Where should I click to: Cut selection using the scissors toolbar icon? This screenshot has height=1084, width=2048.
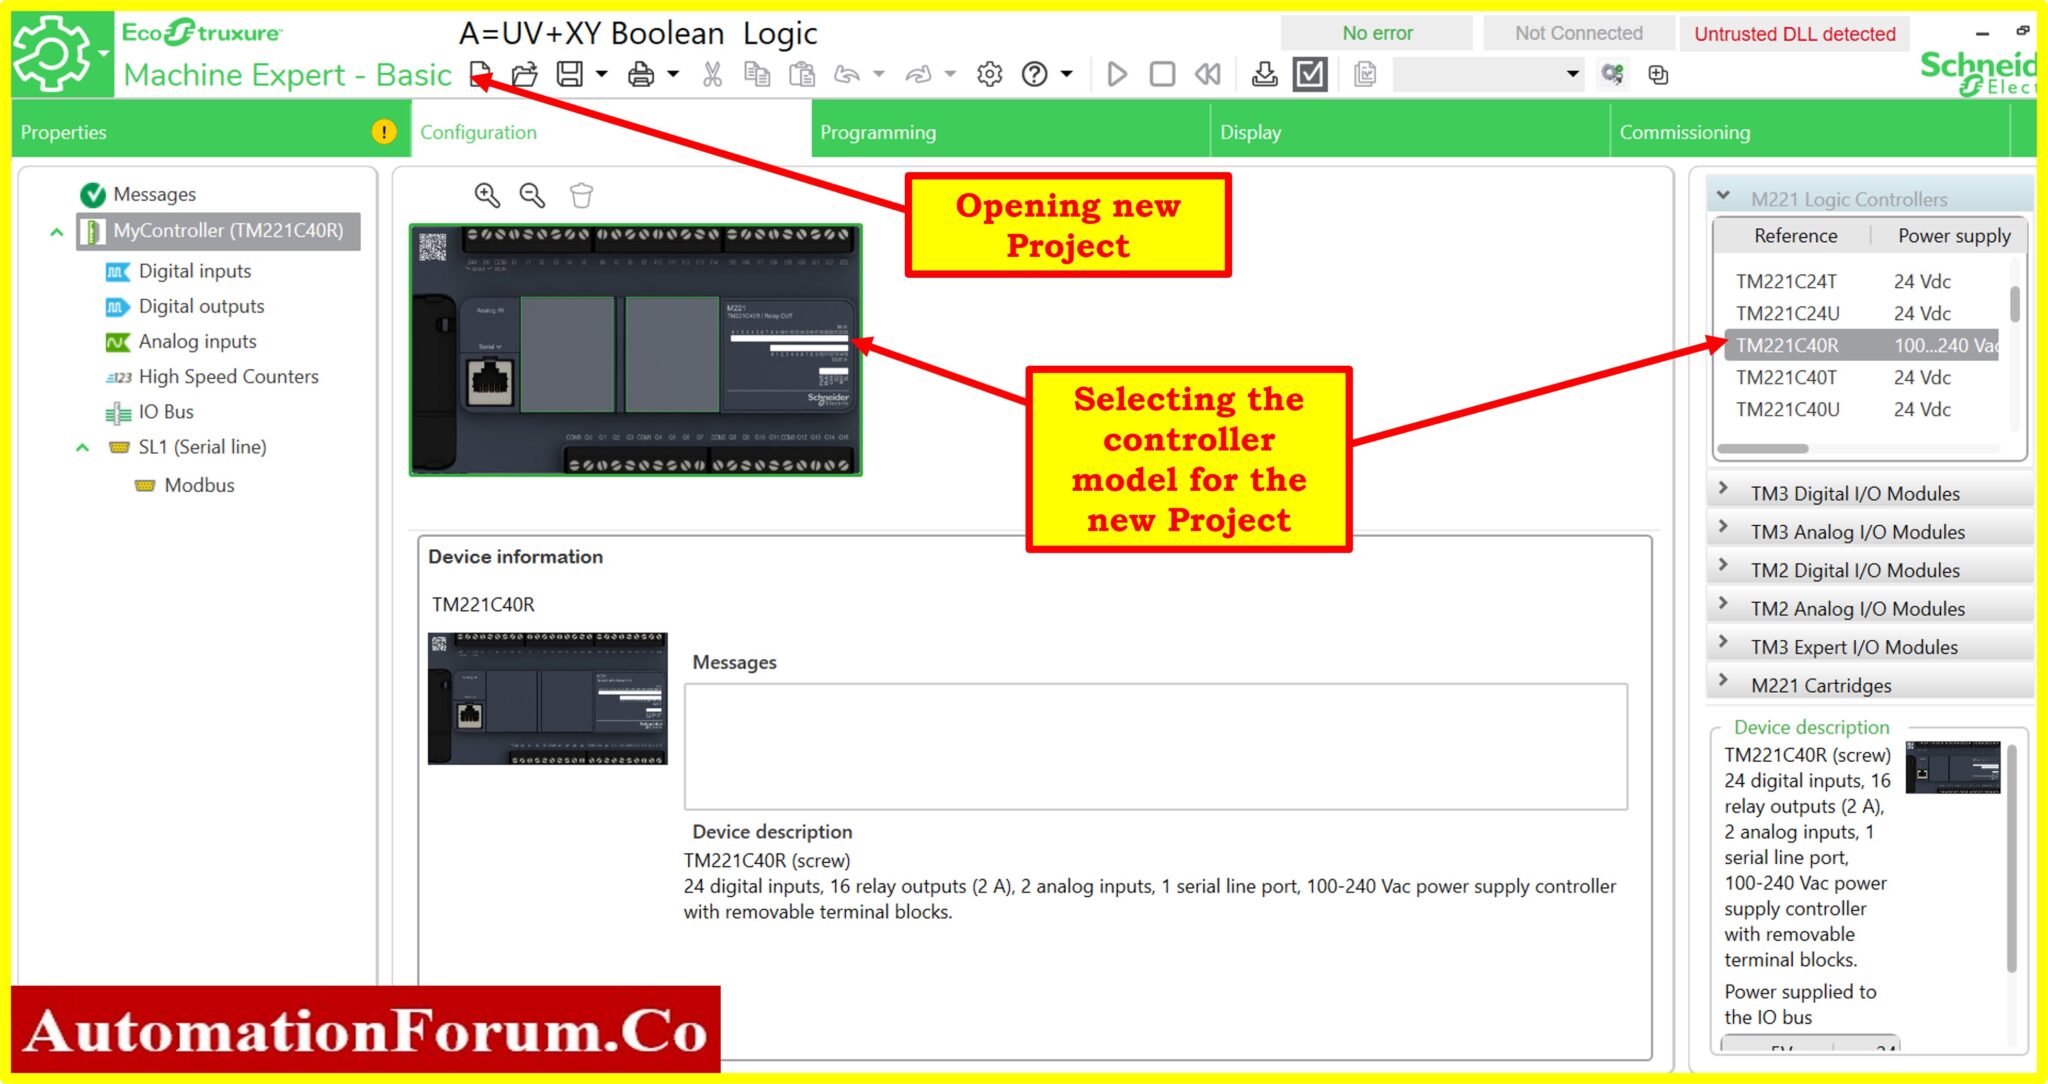click(x=712, y=74)
